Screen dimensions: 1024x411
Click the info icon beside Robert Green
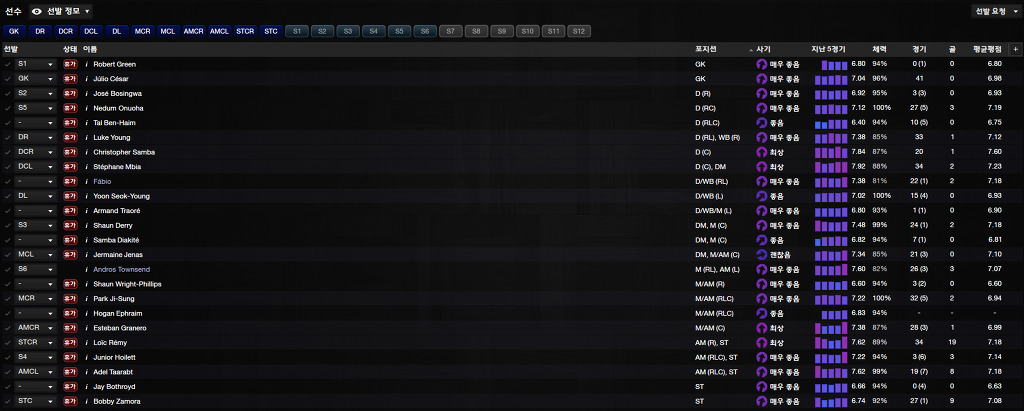(x=87, y=63)
